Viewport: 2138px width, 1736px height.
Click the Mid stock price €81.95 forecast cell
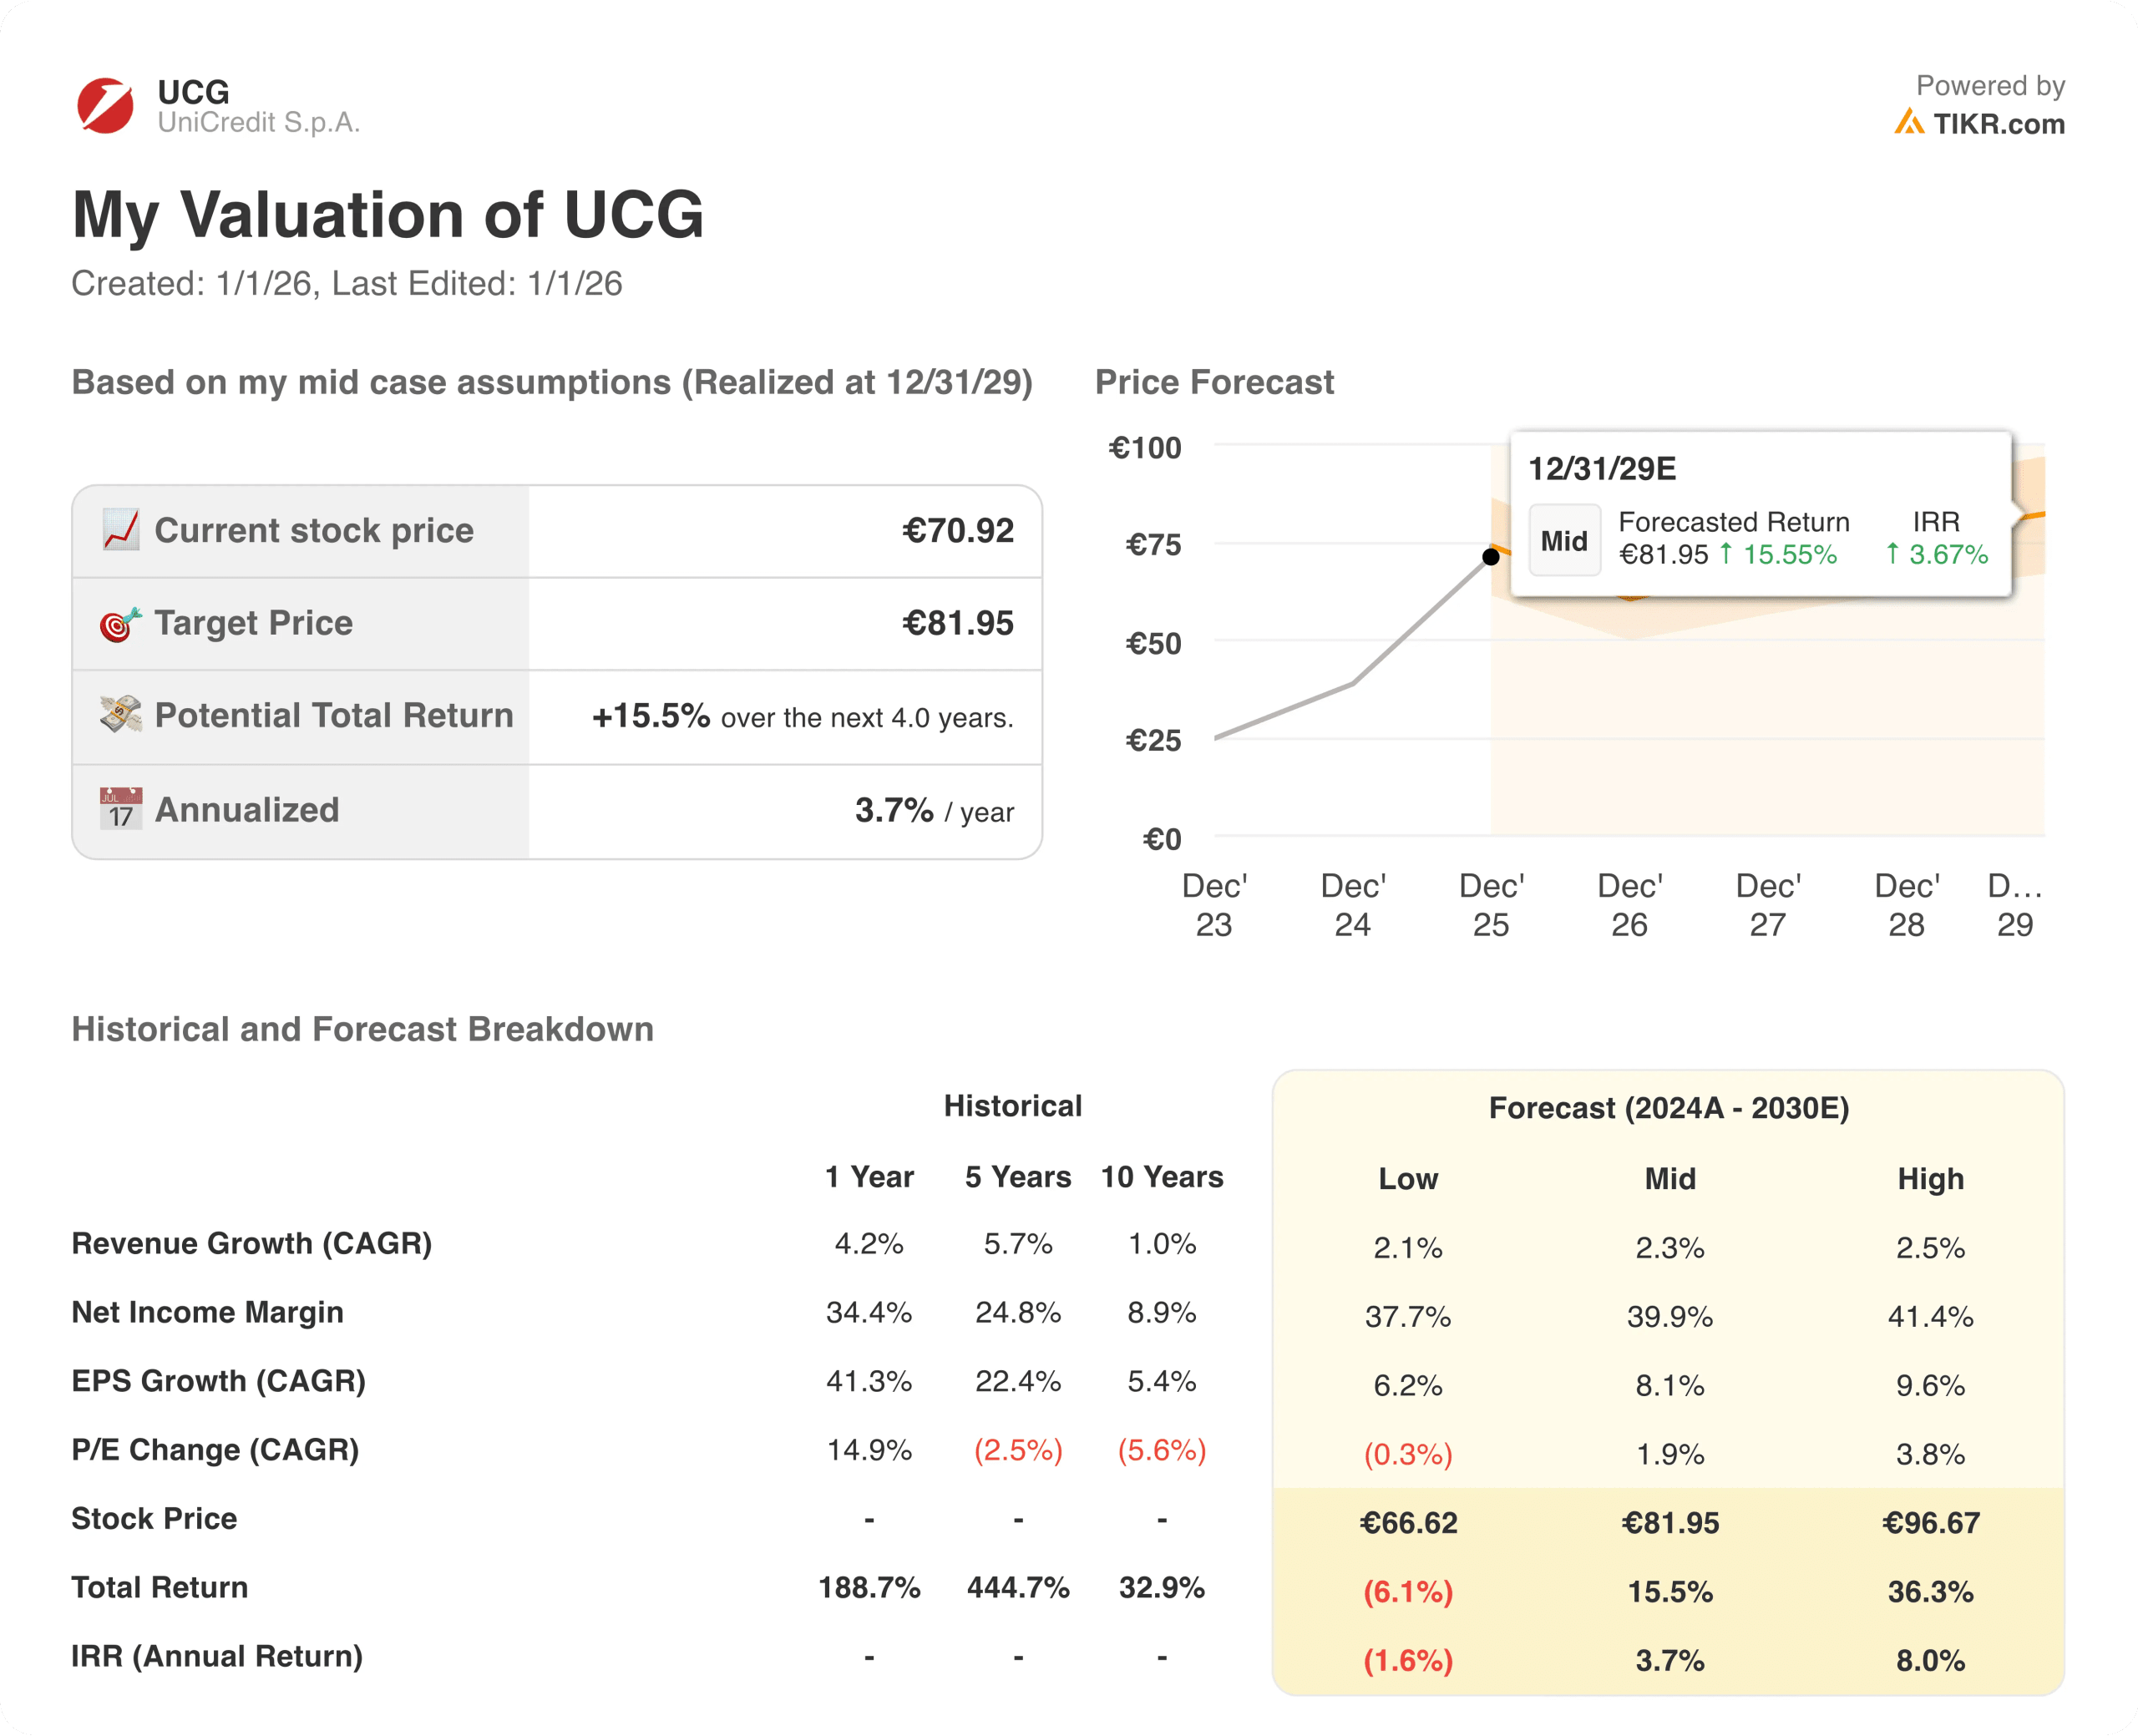tap(1669, 1523)
